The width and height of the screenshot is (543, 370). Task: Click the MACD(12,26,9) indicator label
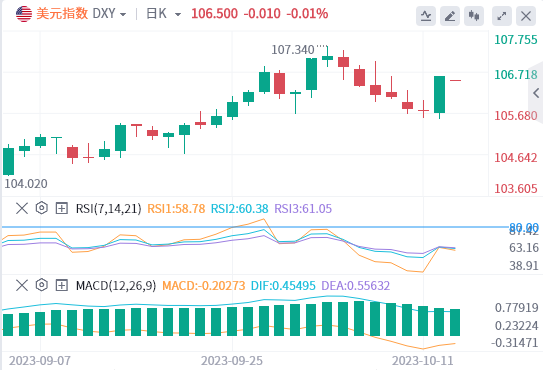116,286
